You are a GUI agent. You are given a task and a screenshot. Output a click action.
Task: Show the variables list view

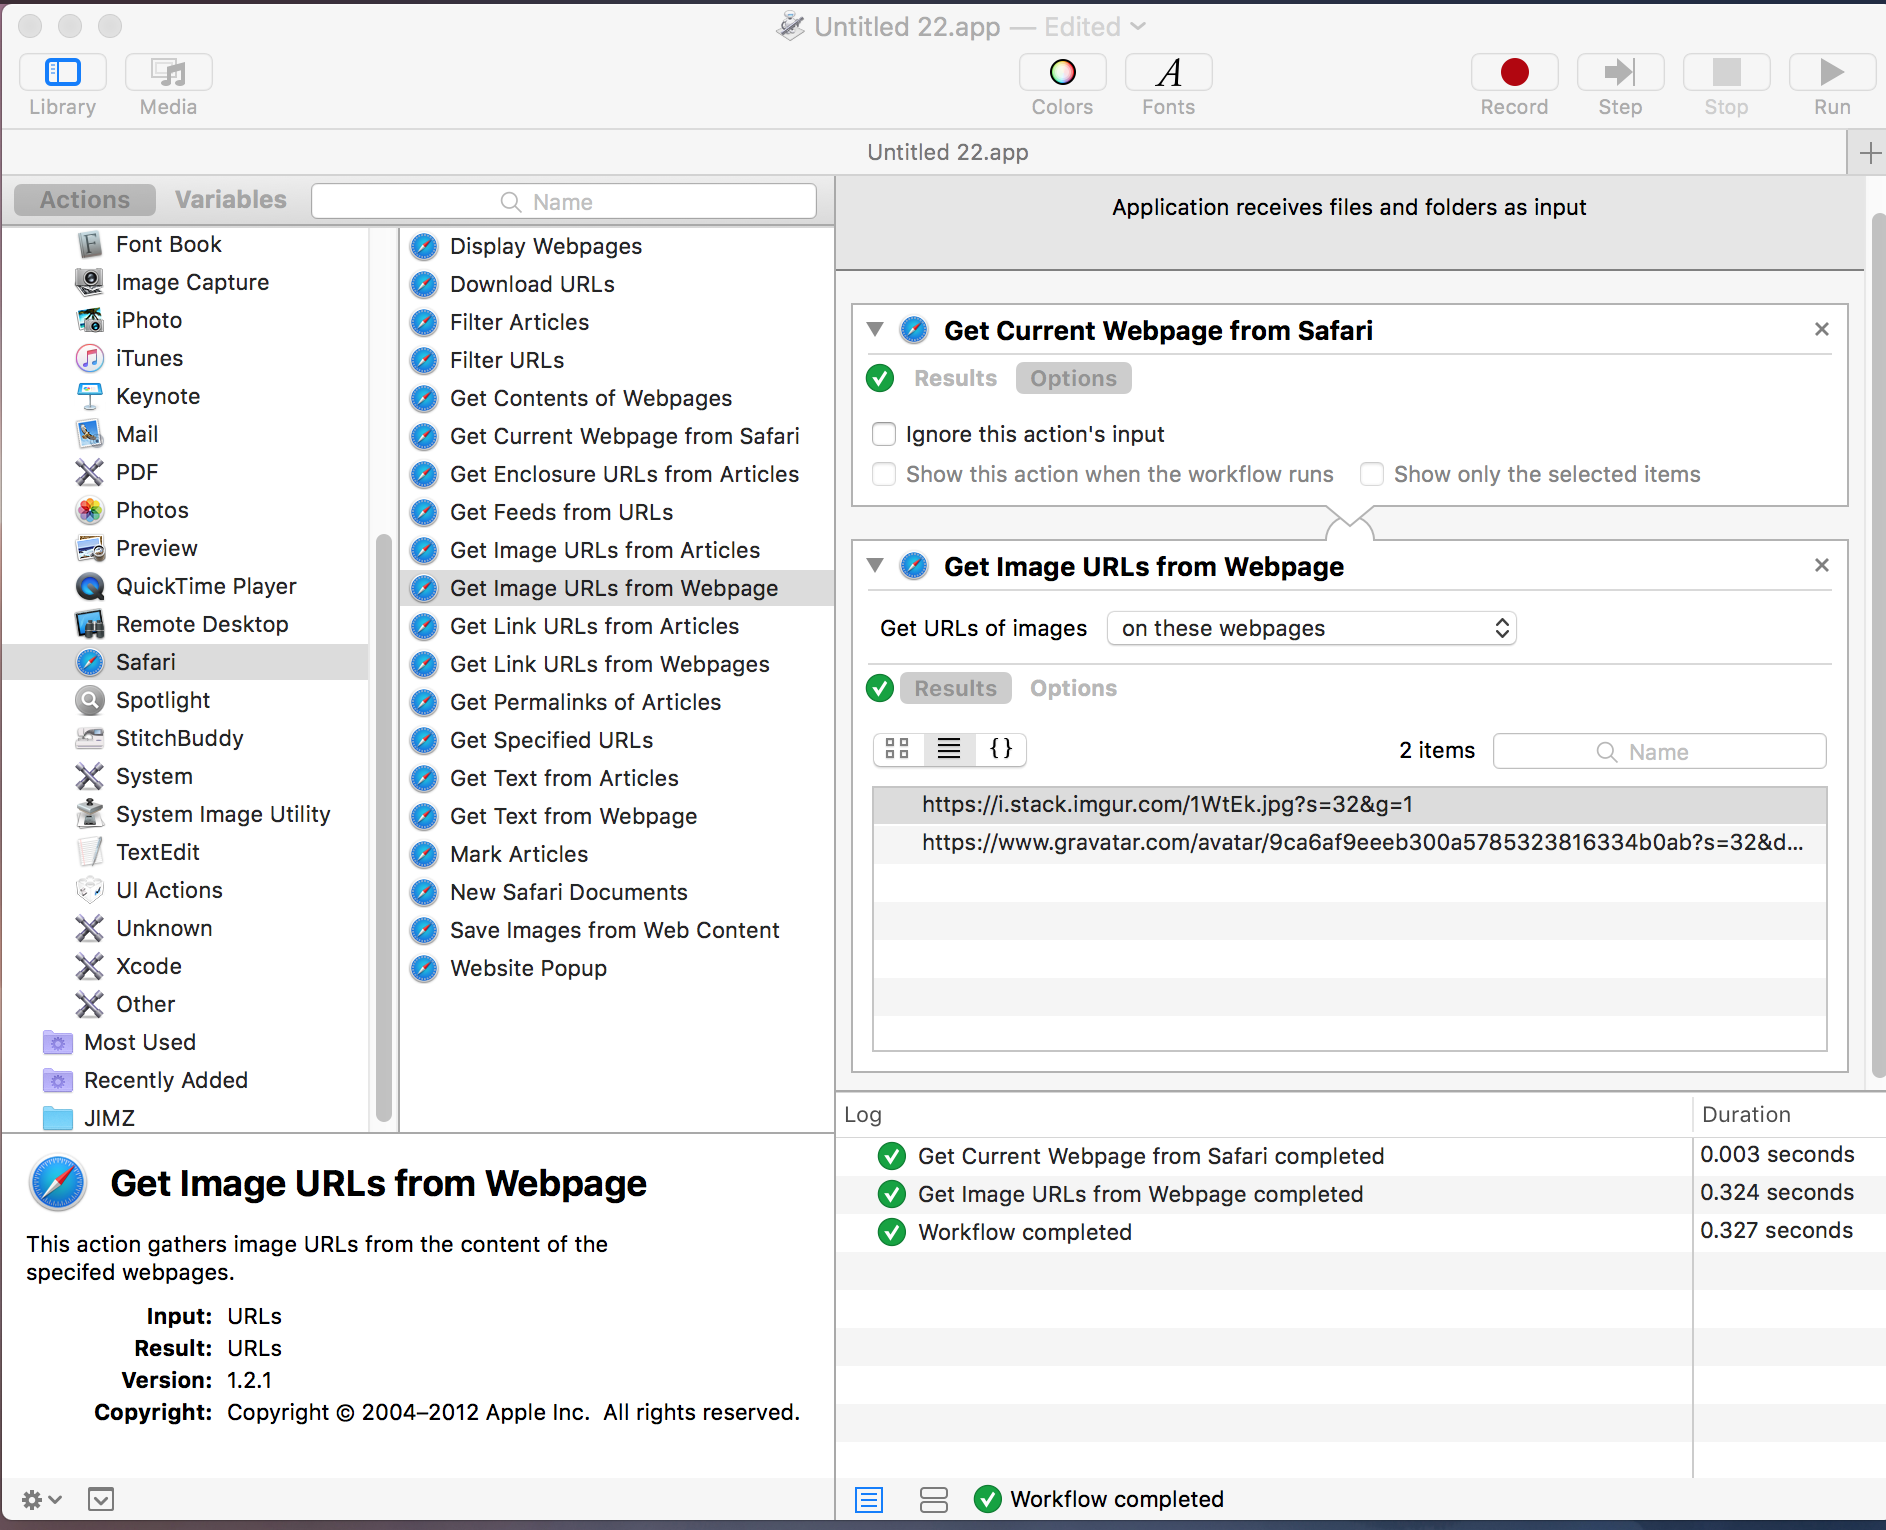934,1499
